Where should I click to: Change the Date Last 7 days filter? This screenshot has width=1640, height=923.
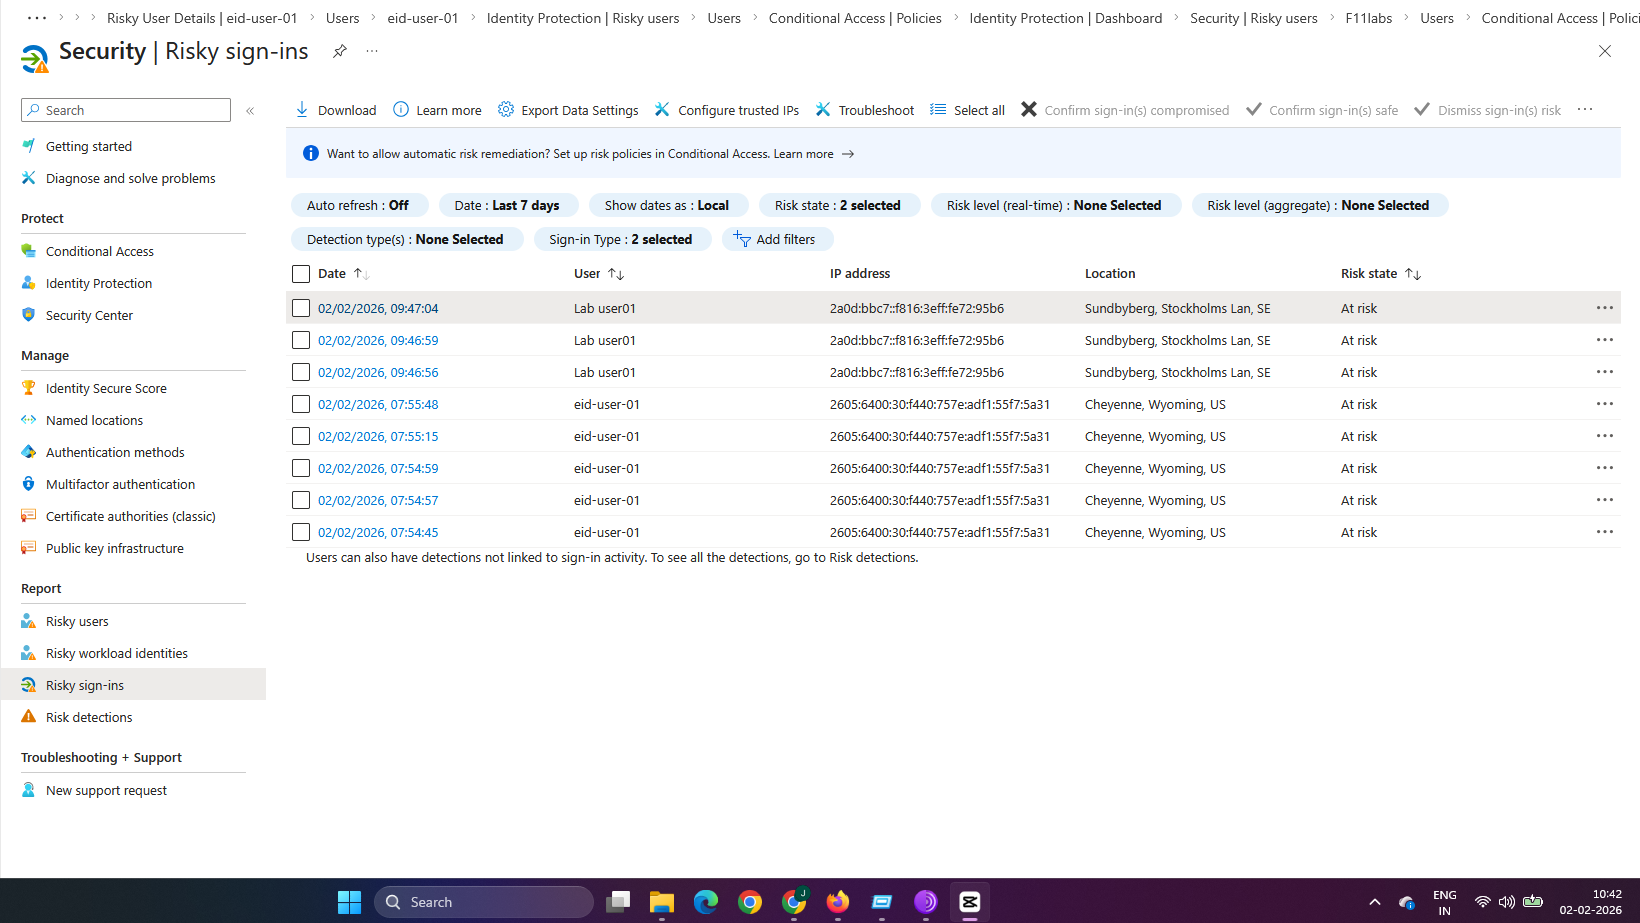pyautogui.click(x=507, y=205)
